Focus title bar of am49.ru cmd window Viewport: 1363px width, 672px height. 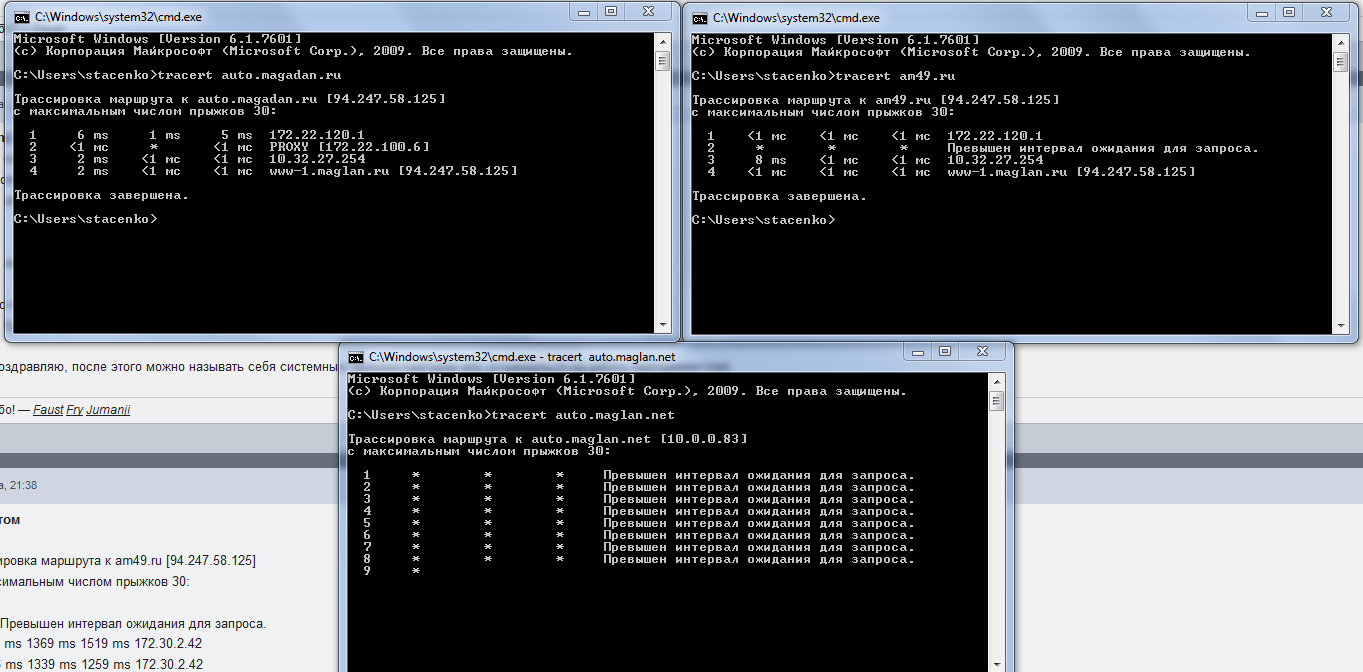click(x=1000, y=17)
